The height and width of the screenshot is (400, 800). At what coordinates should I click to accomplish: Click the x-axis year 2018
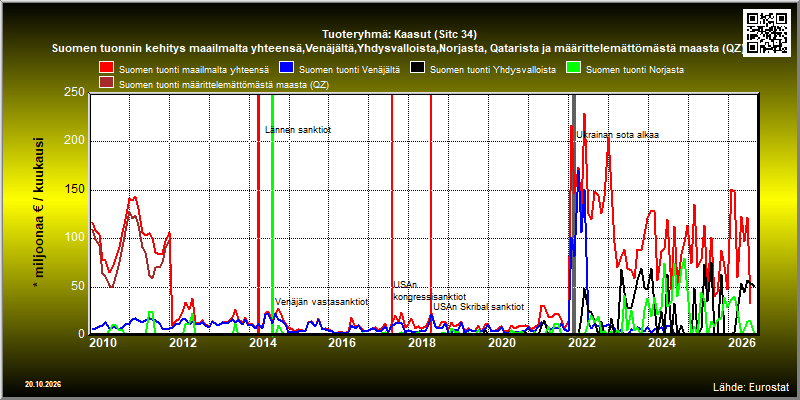click(x=422, y=342)
